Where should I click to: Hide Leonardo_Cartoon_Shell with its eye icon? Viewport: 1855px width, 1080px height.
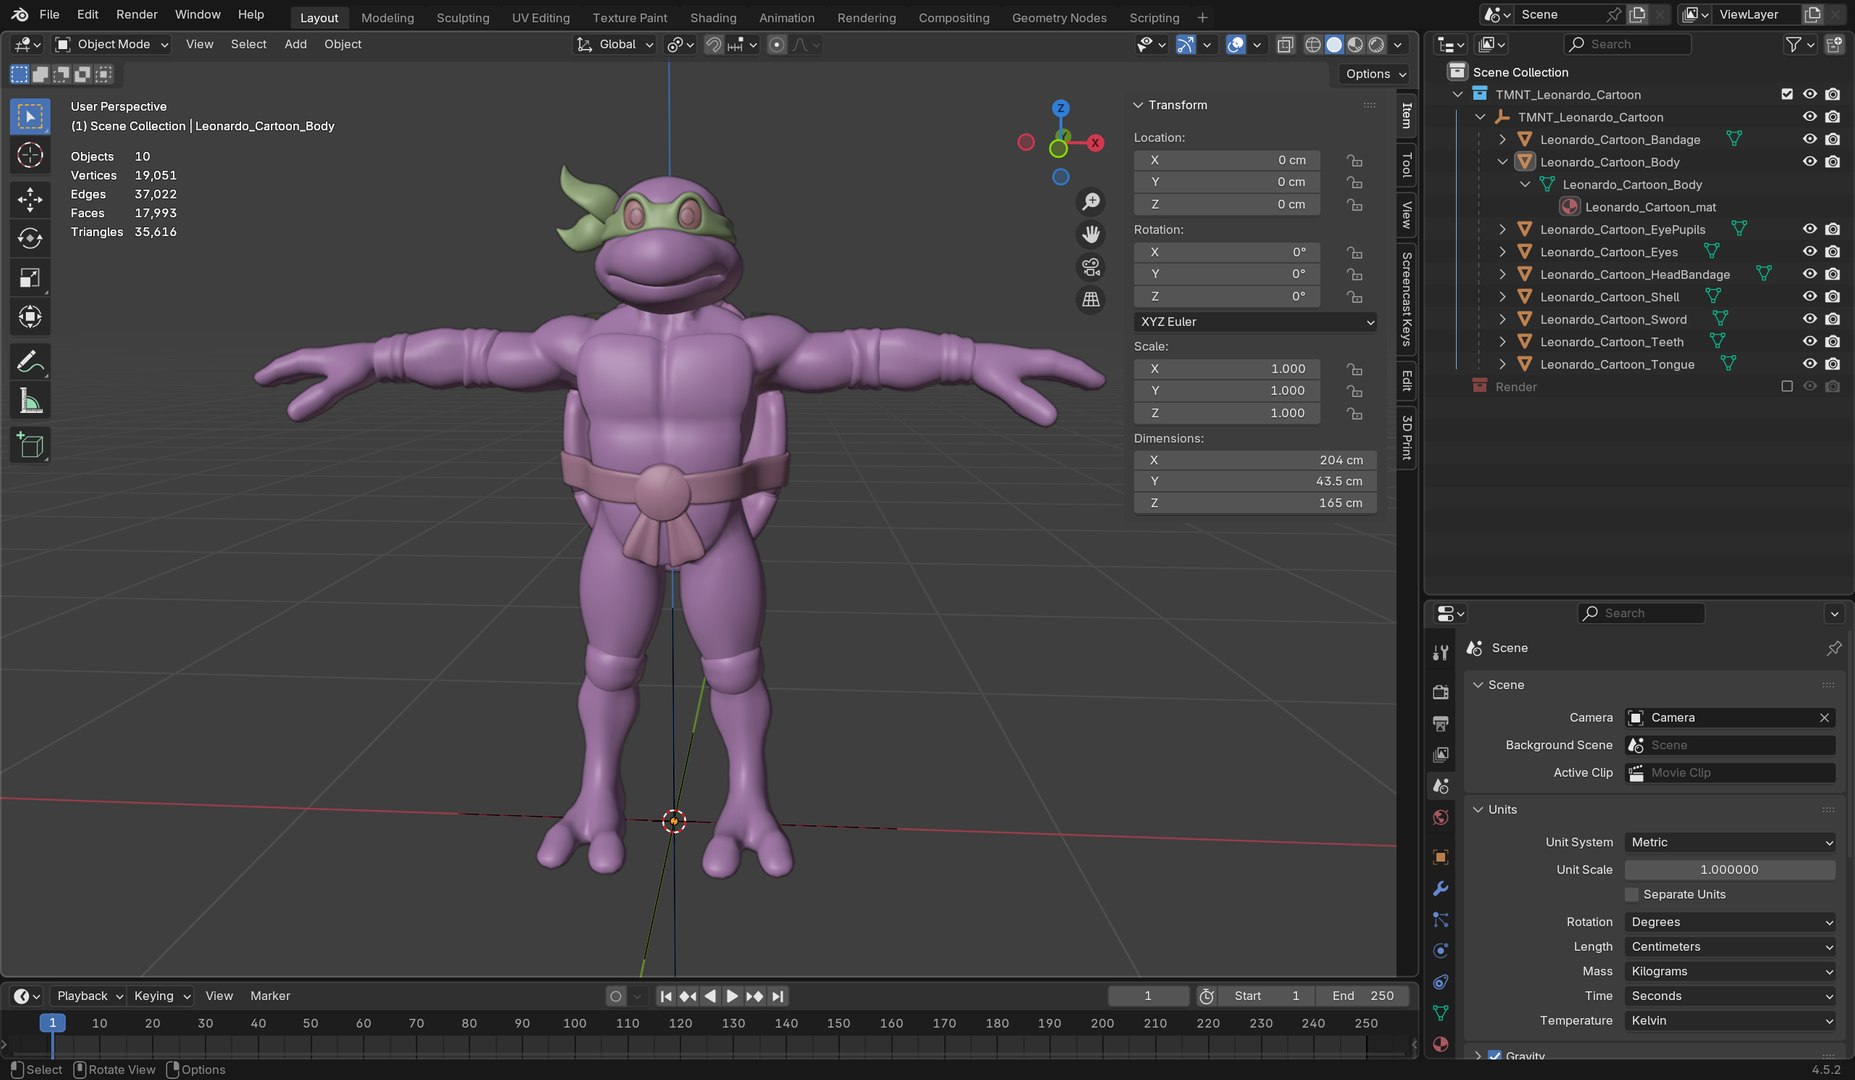(1809, 296)
